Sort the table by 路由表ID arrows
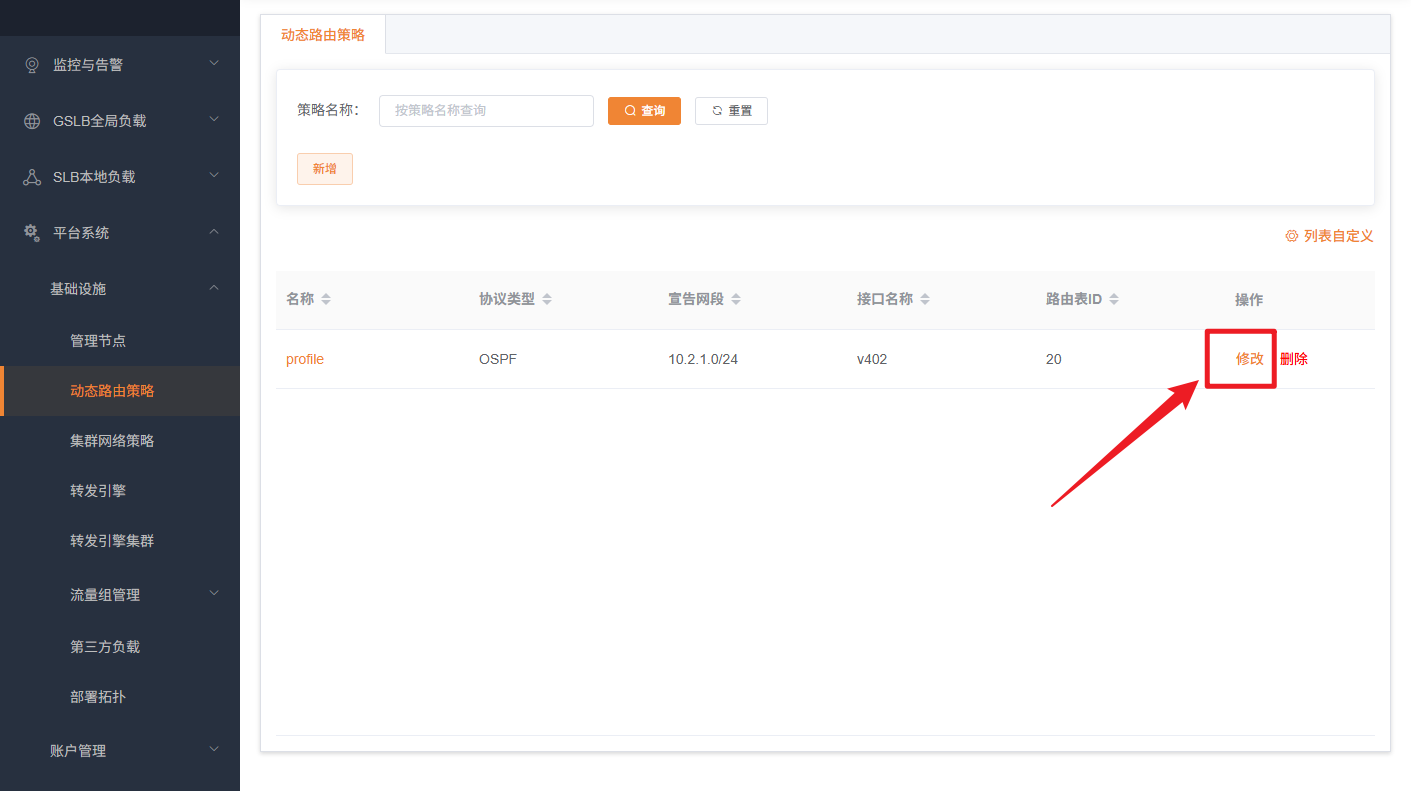Viewport: 1411px width, 791px height. (x=1114, y=300)
